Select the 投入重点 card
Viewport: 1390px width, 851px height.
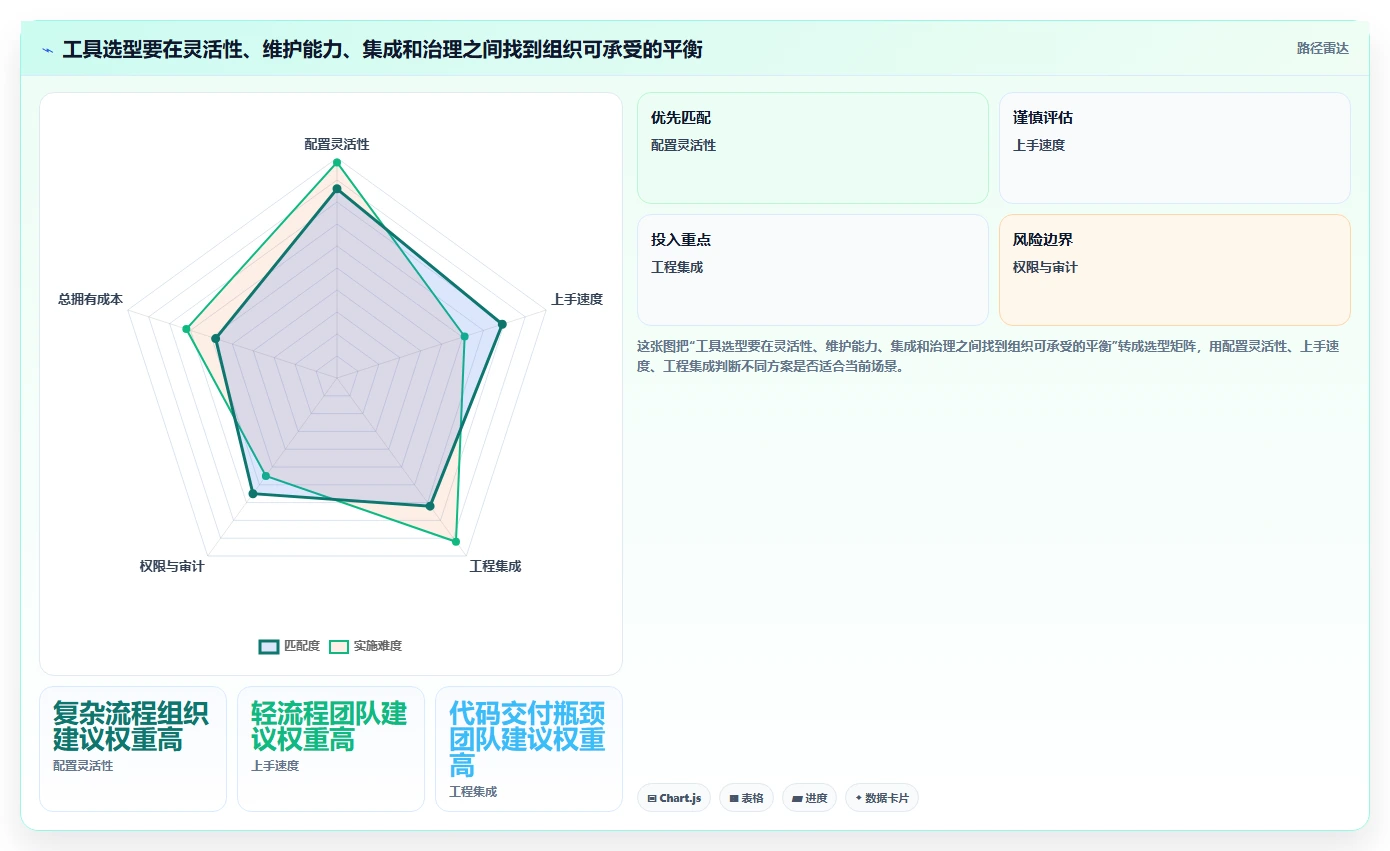click(x=812, y=270)
